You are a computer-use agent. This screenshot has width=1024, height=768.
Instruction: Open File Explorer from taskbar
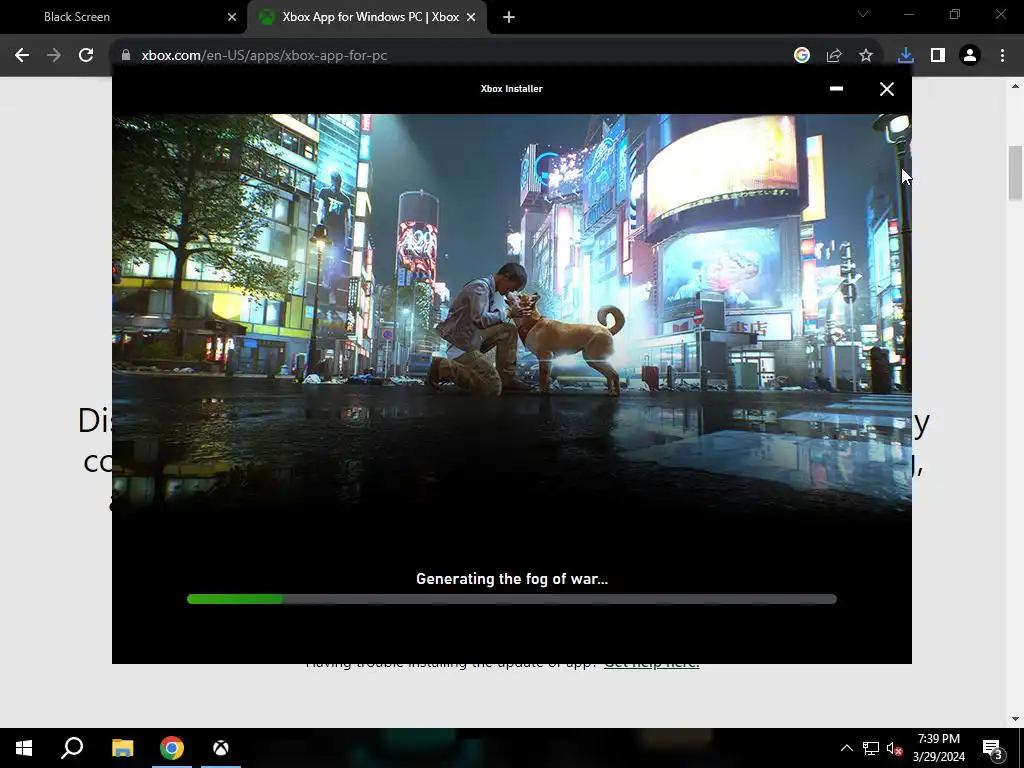[122, 748]
